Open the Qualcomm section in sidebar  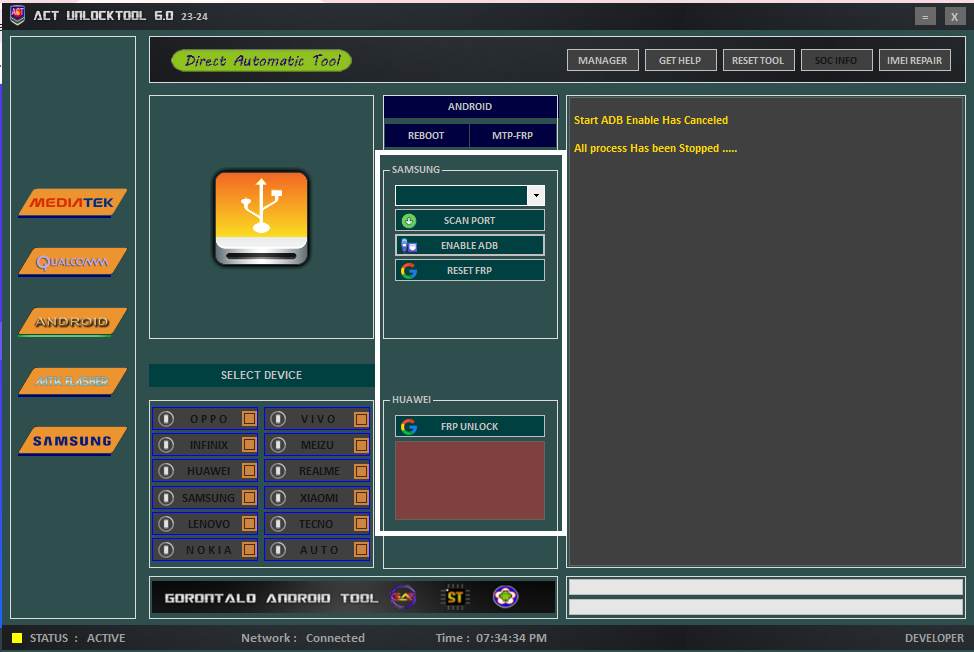73,262
